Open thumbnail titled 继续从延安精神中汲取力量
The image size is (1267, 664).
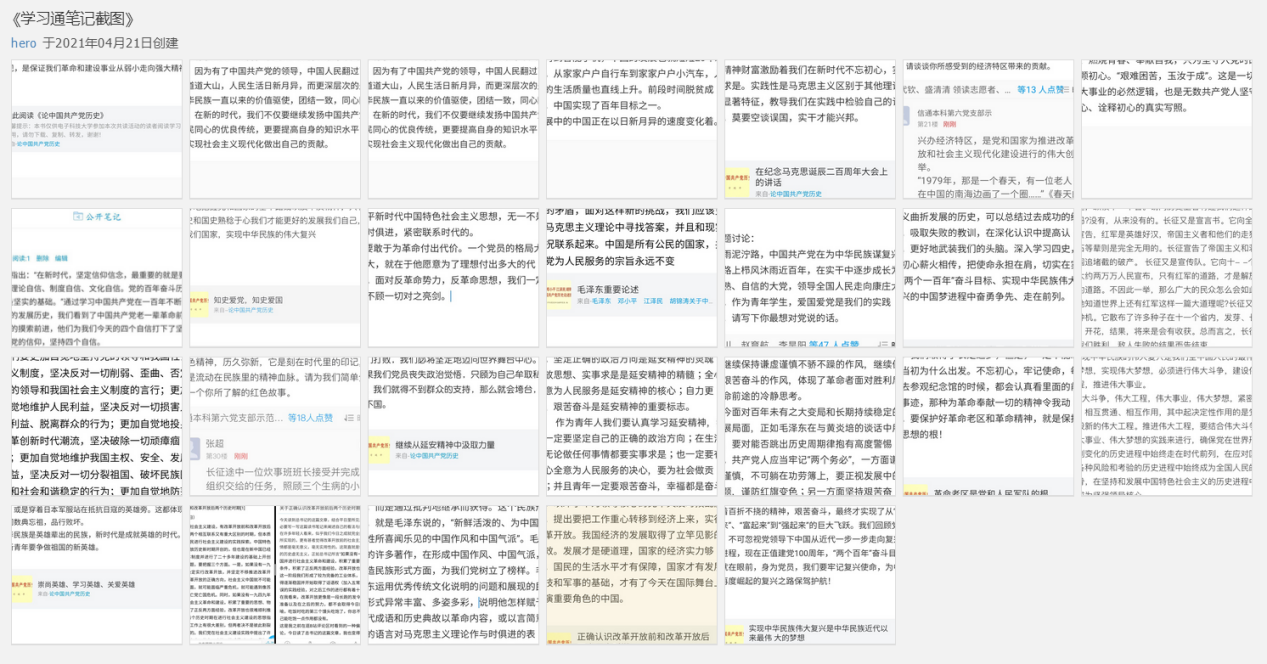(453, 426)
